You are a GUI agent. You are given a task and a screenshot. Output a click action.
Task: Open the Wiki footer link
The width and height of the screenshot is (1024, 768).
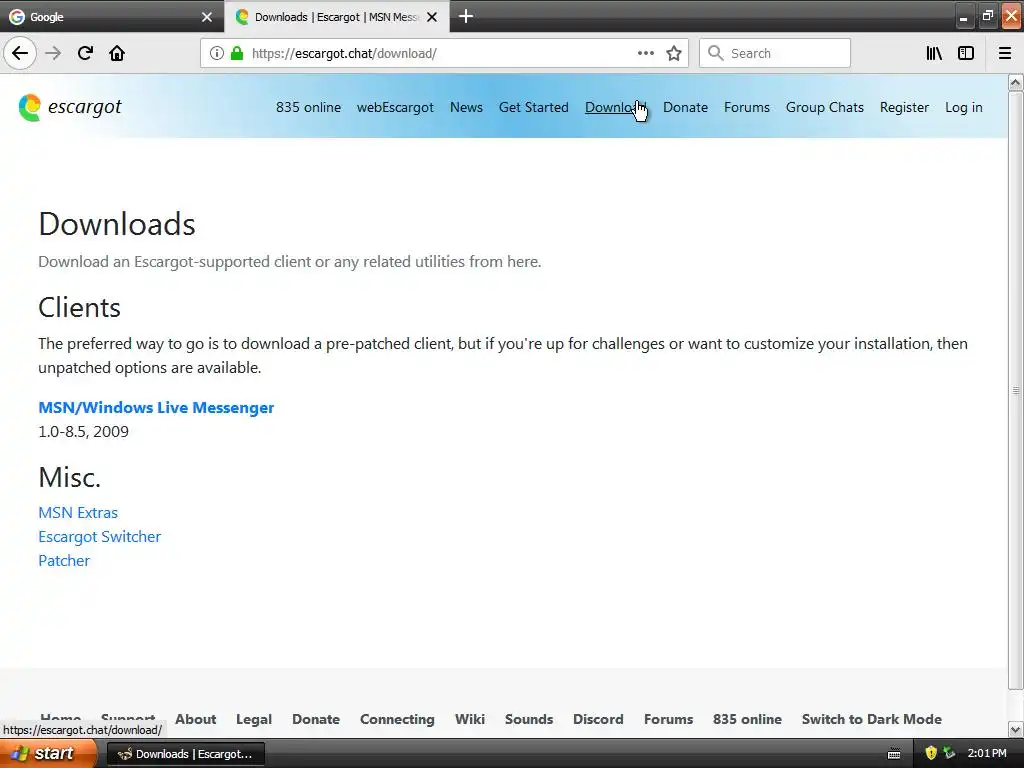pos(470,719)
